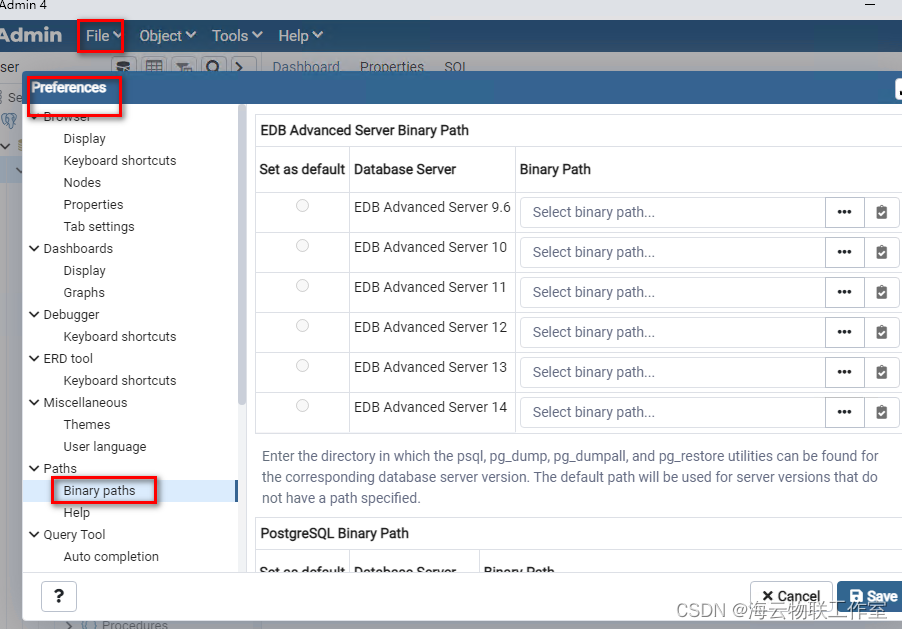
Task: Validate binary path for EDB Advanced Server 11
Action: tap(881, 292)
